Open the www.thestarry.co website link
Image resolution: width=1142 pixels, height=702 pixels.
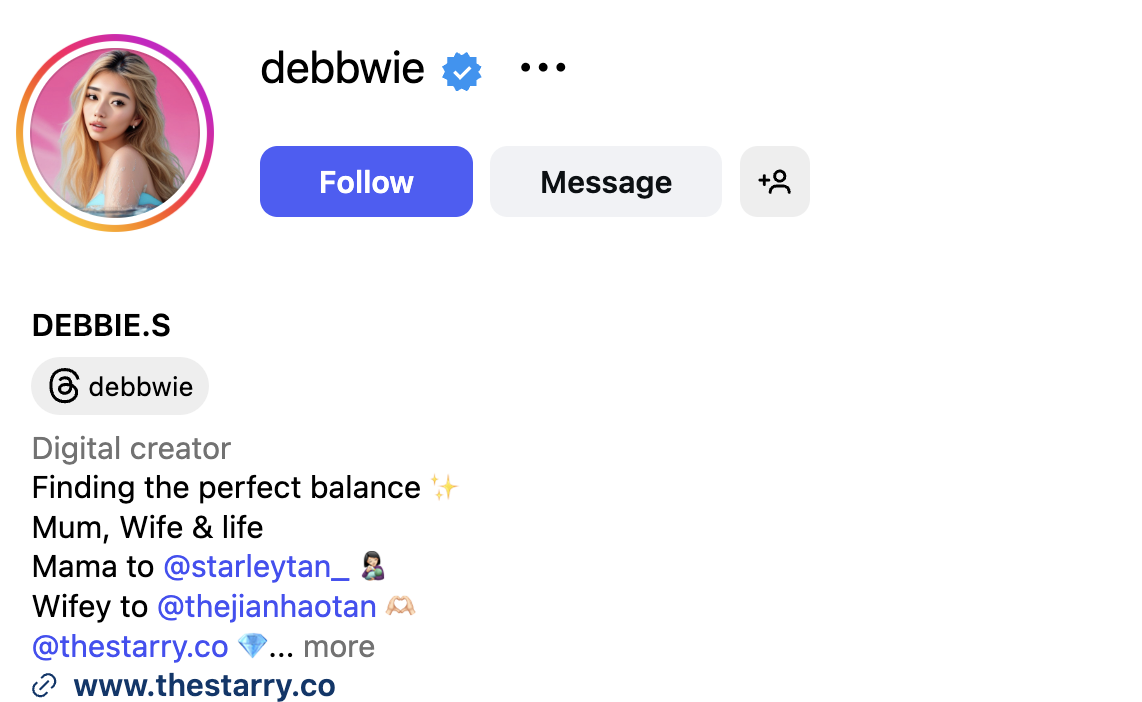[204, 685]
